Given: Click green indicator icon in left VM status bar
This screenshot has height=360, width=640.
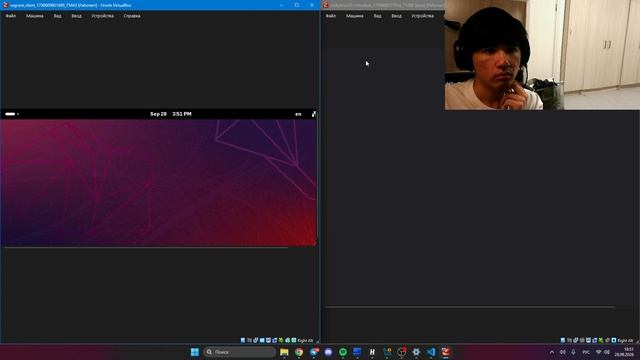Looking at the screenshot, I should click(281, 340).
